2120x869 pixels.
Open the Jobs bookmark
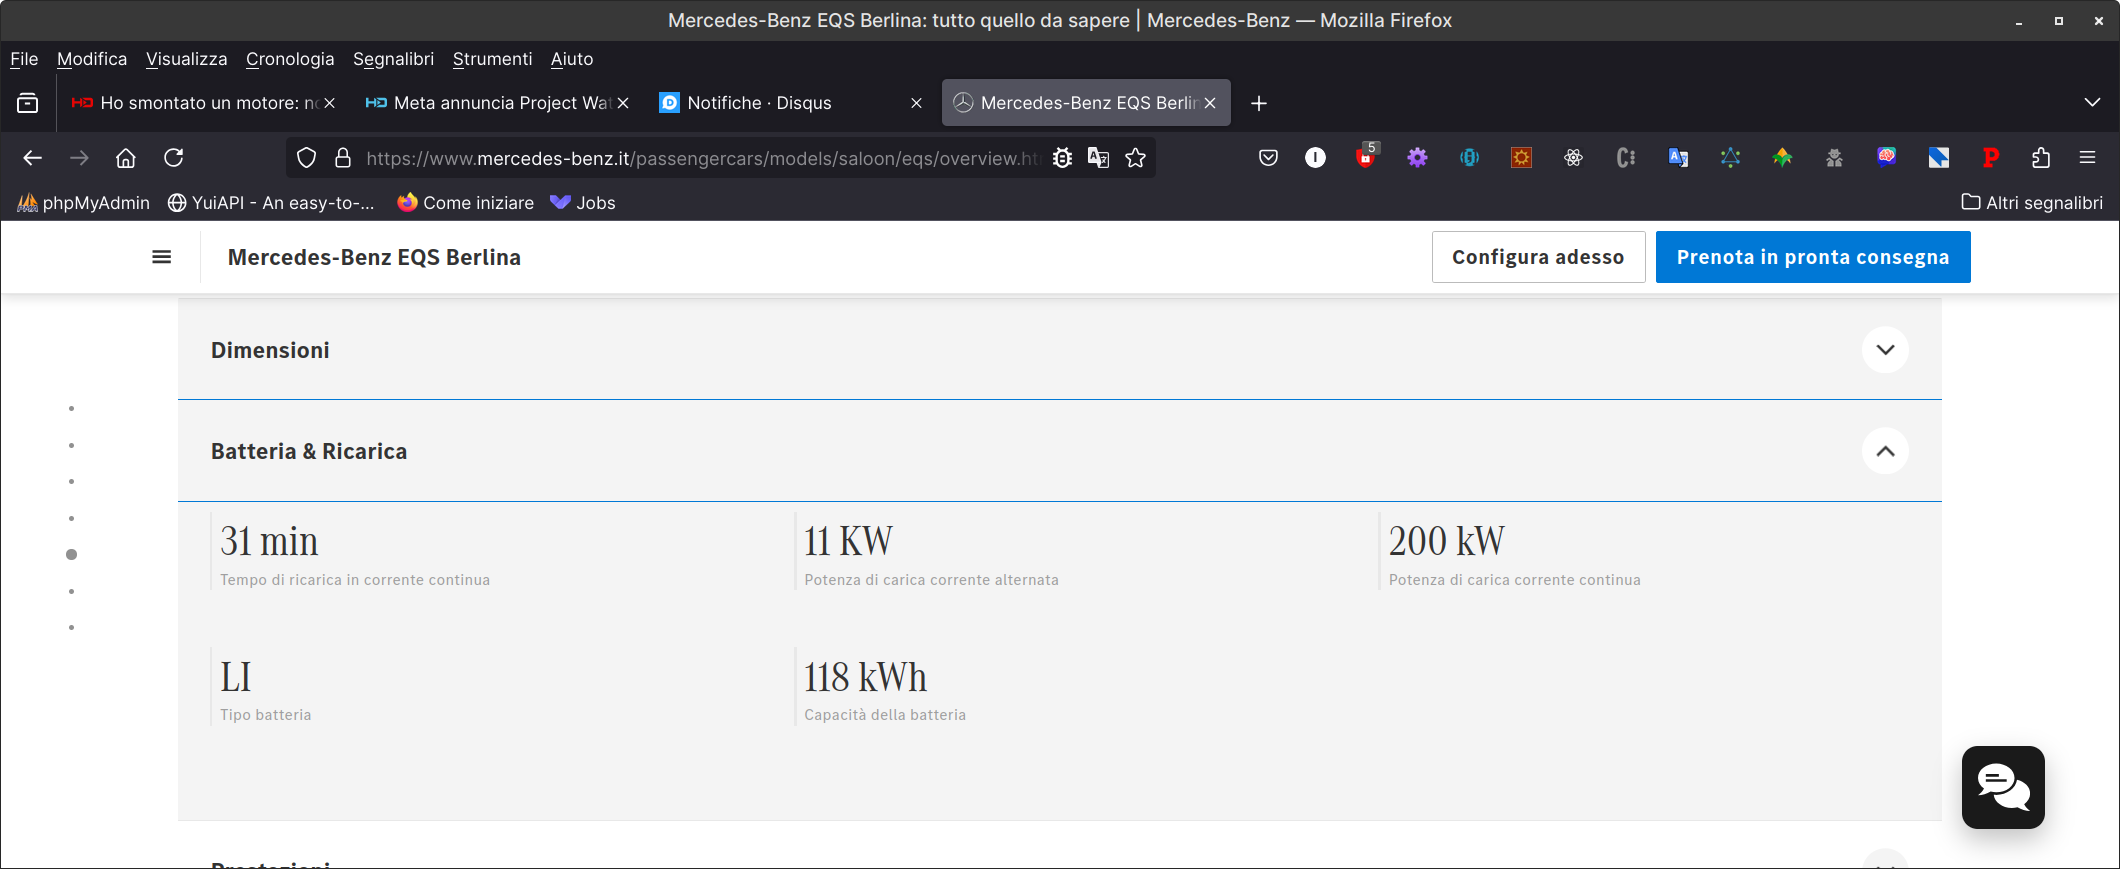coord(583,203)
